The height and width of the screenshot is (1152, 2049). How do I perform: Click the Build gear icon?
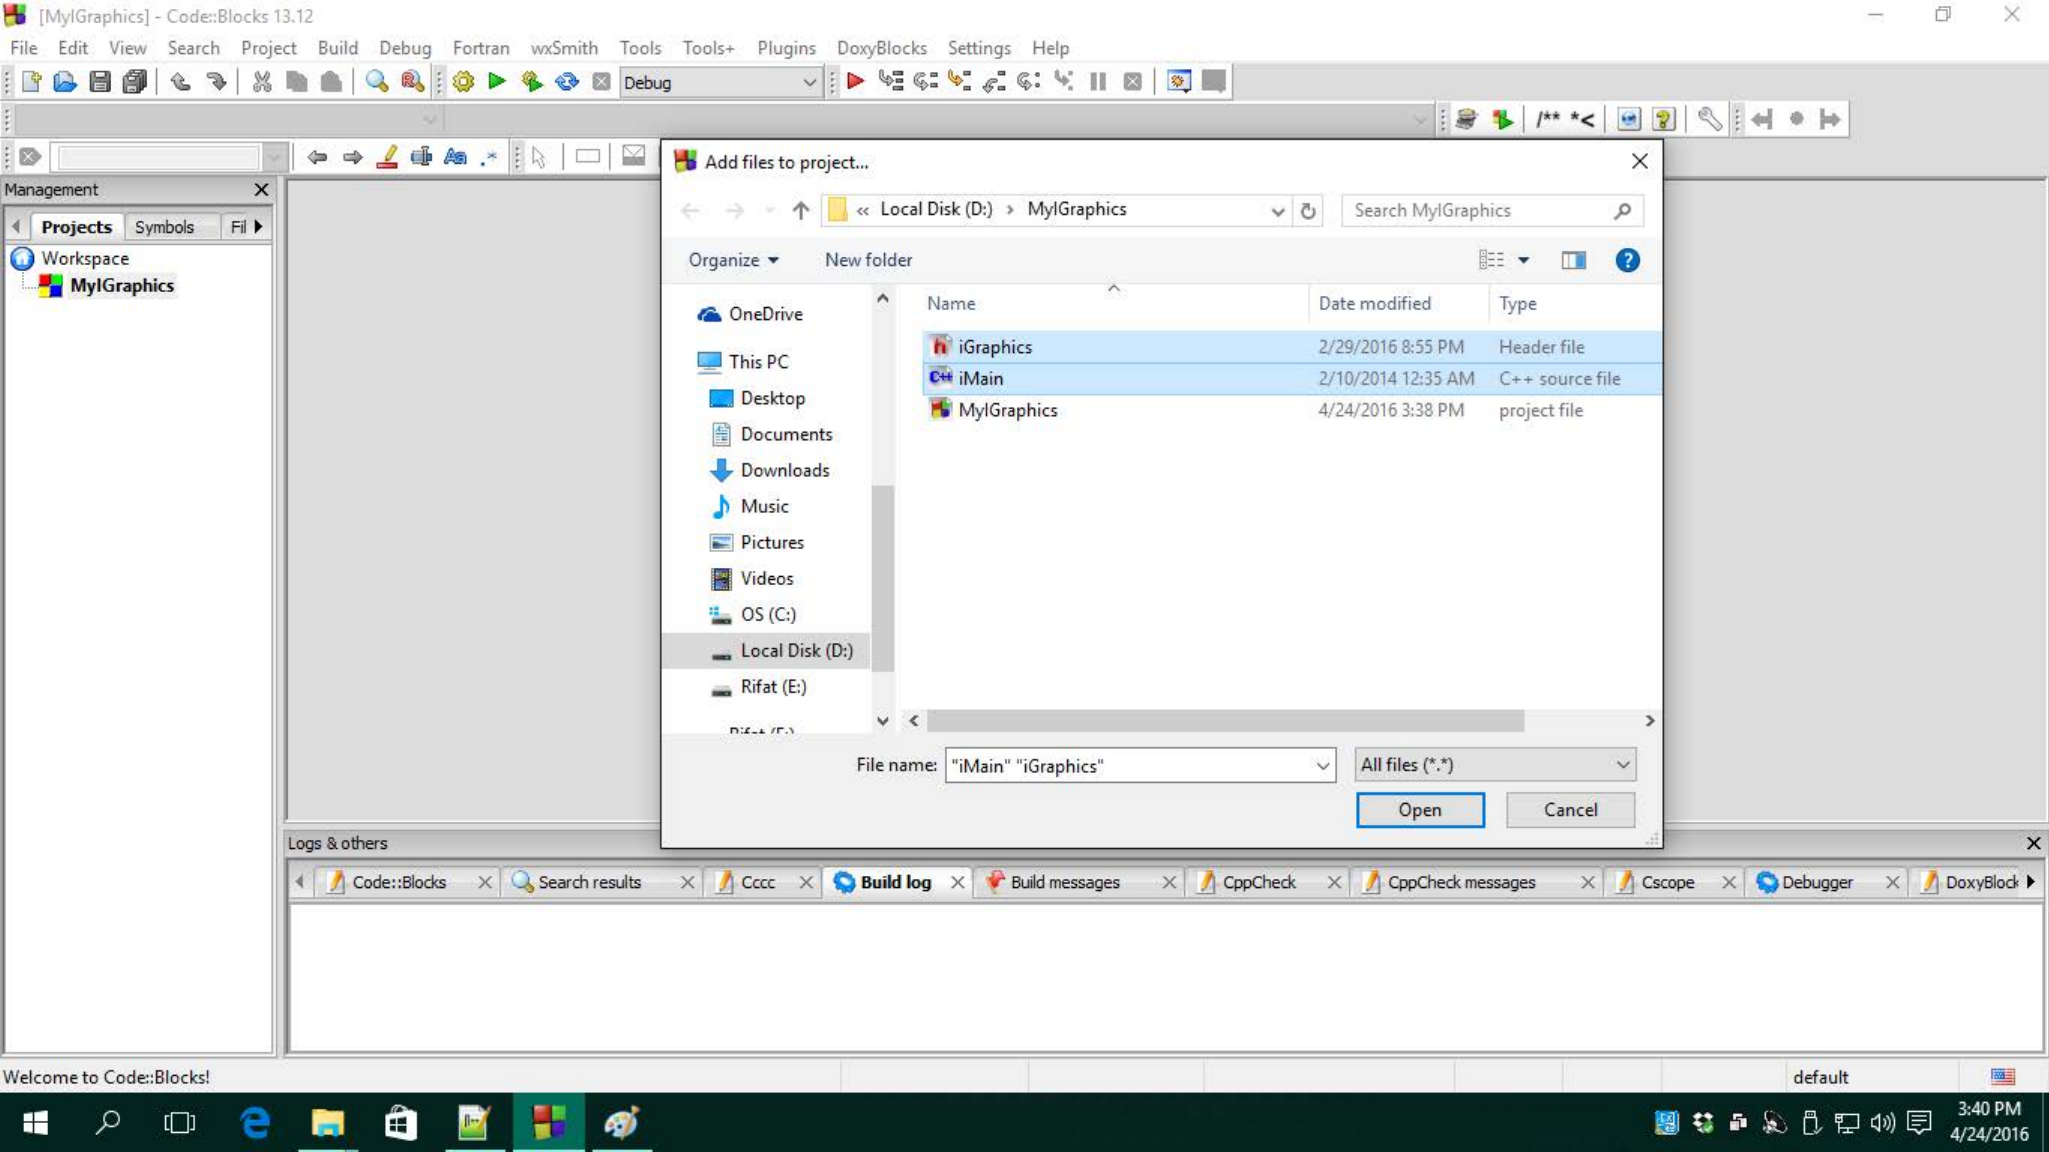tap(463, 82)
